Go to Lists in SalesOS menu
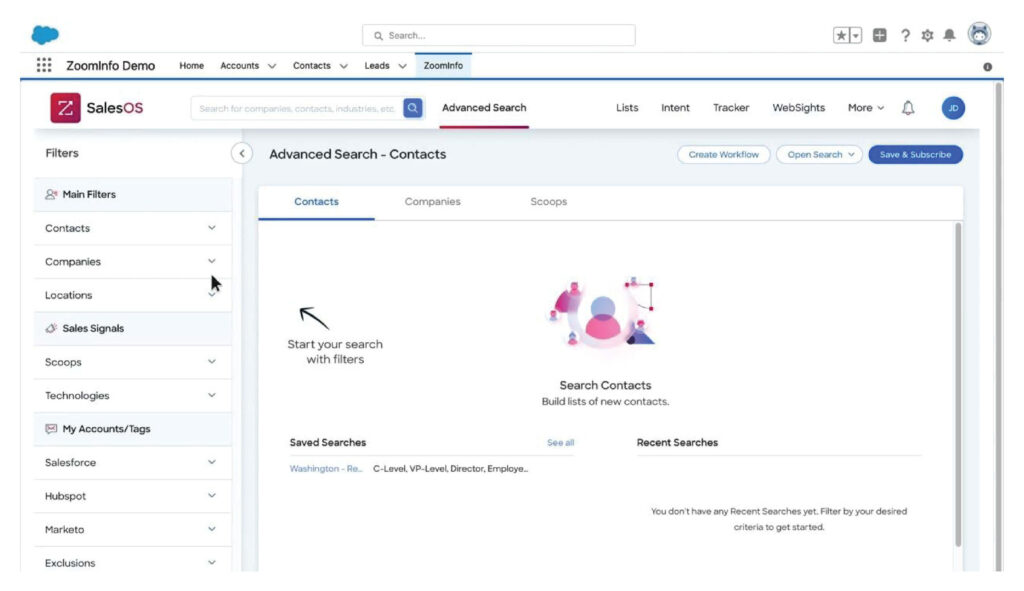Screen dimensions: 1024x591 coord(627,108)
